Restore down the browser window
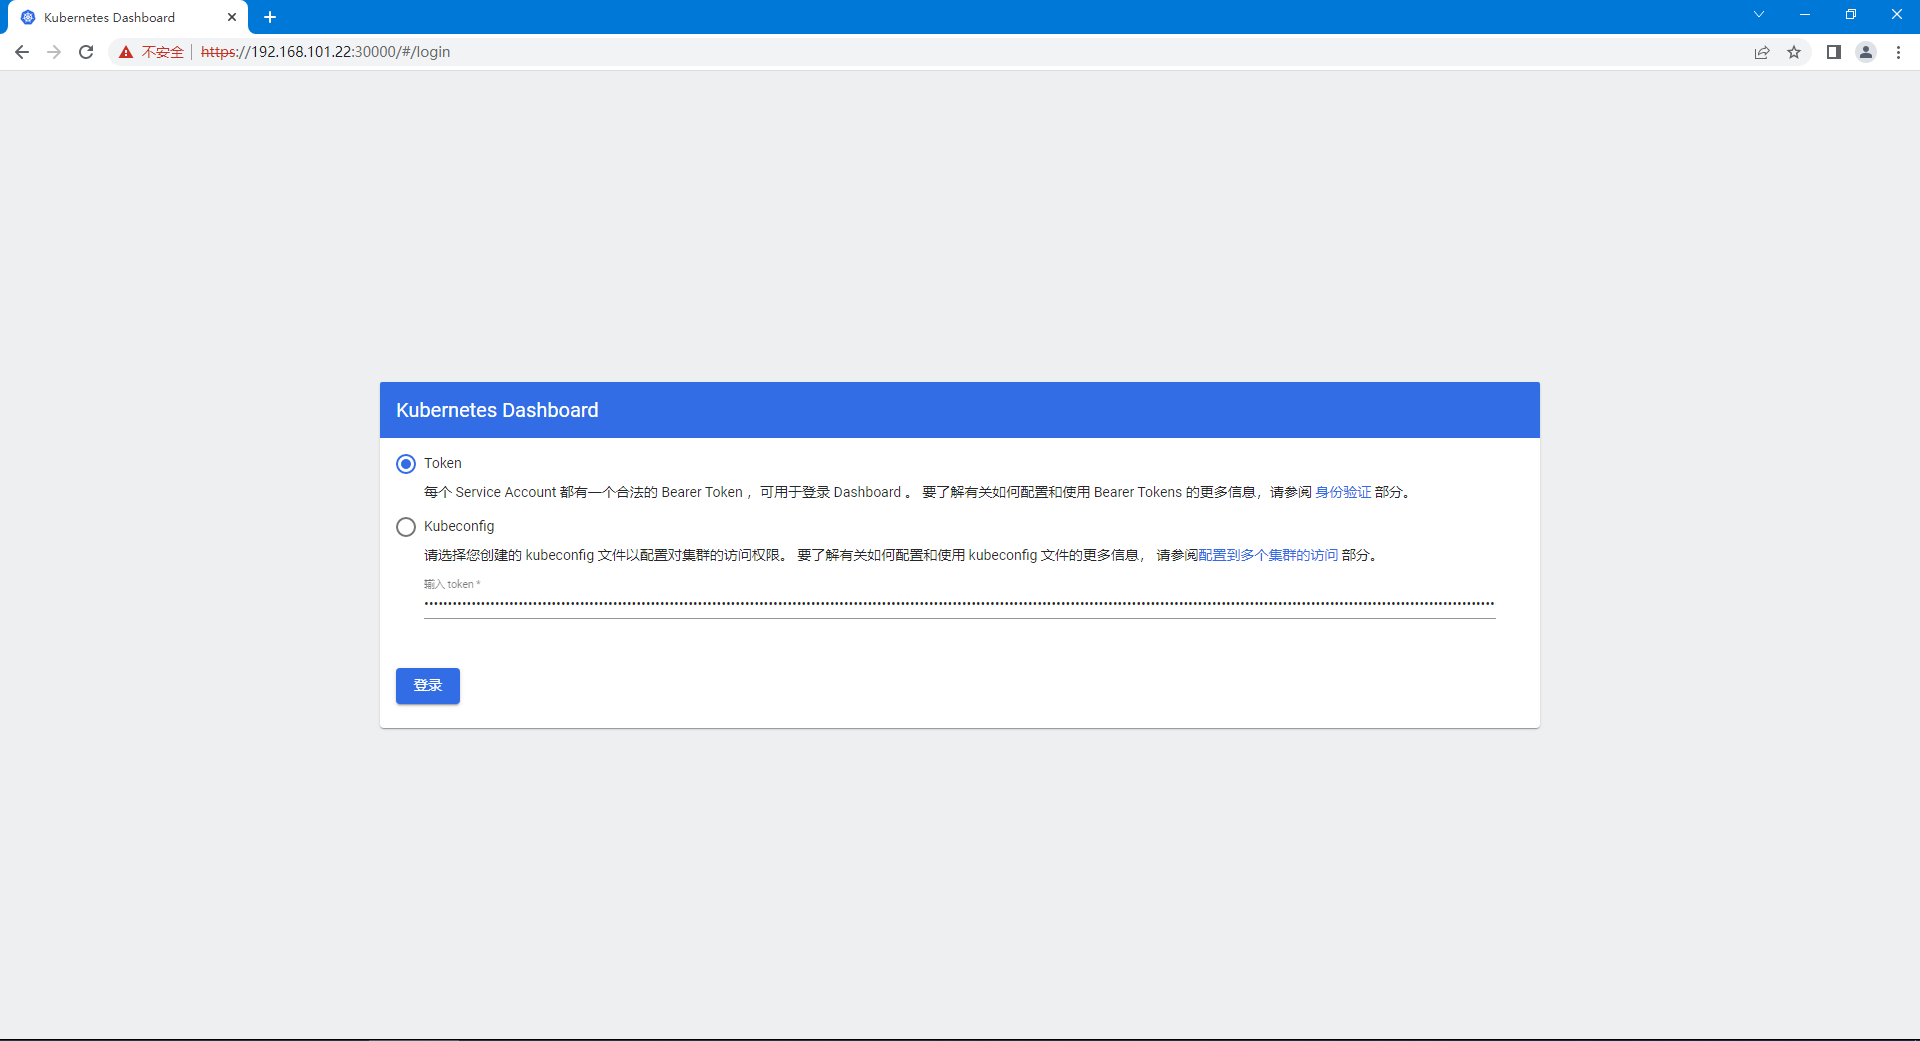The image size is (1920, 1041). click(x=1851, y=15)
